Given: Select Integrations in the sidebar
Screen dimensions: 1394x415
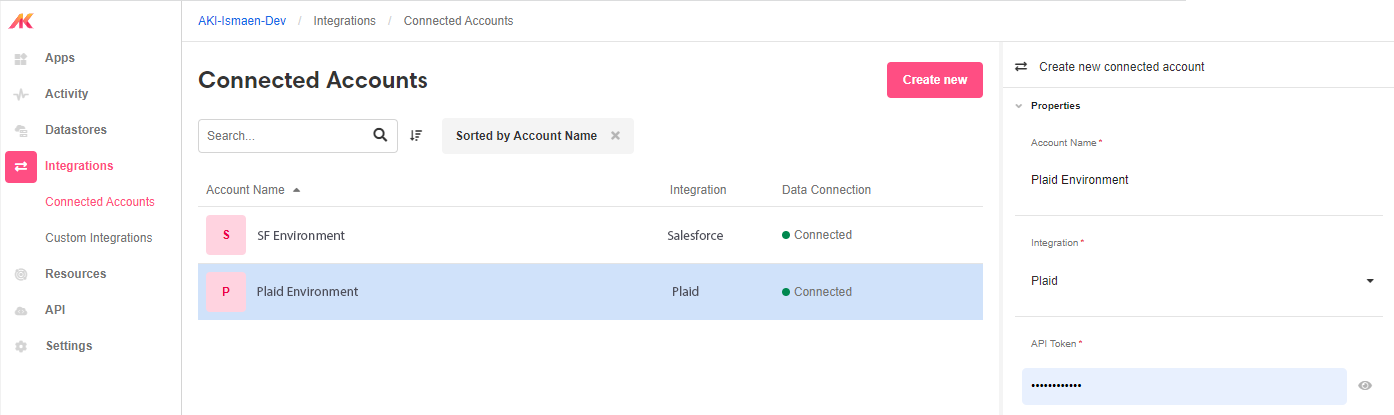Looking at the screenshot, I should (79, 166).
